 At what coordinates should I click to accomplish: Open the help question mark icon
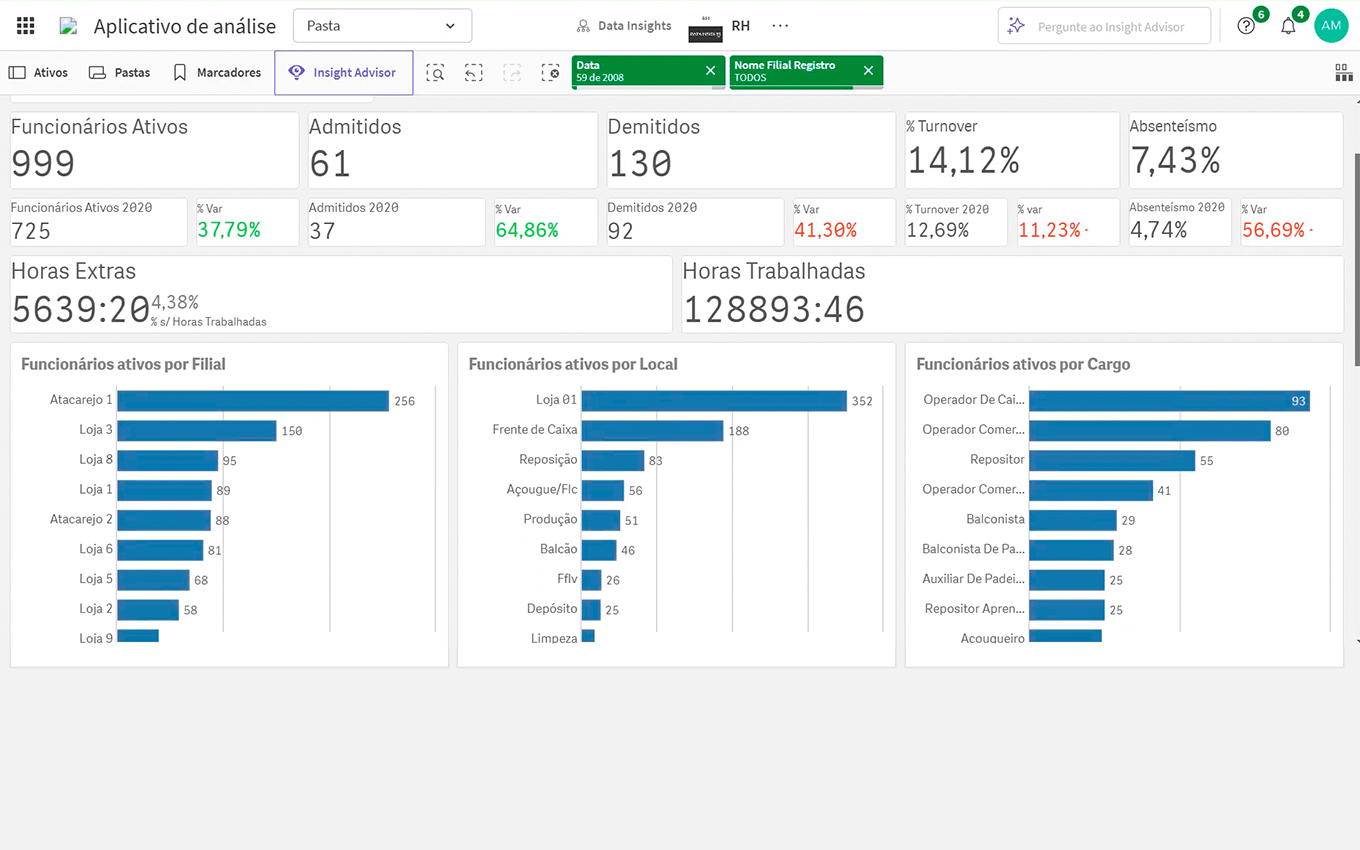pyautogui.click(x=1245, y=26)
